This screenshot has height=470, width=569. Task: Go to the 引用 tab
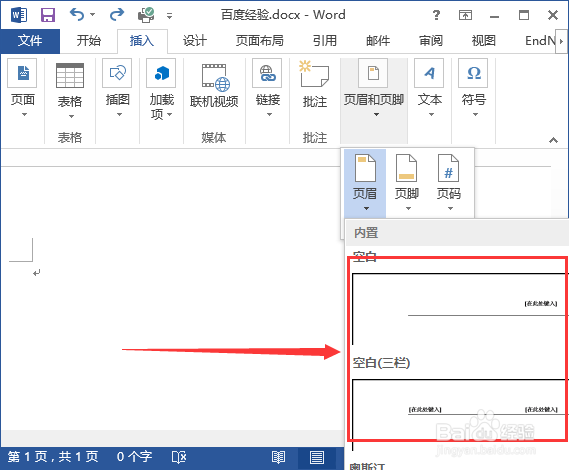[325, 41]
